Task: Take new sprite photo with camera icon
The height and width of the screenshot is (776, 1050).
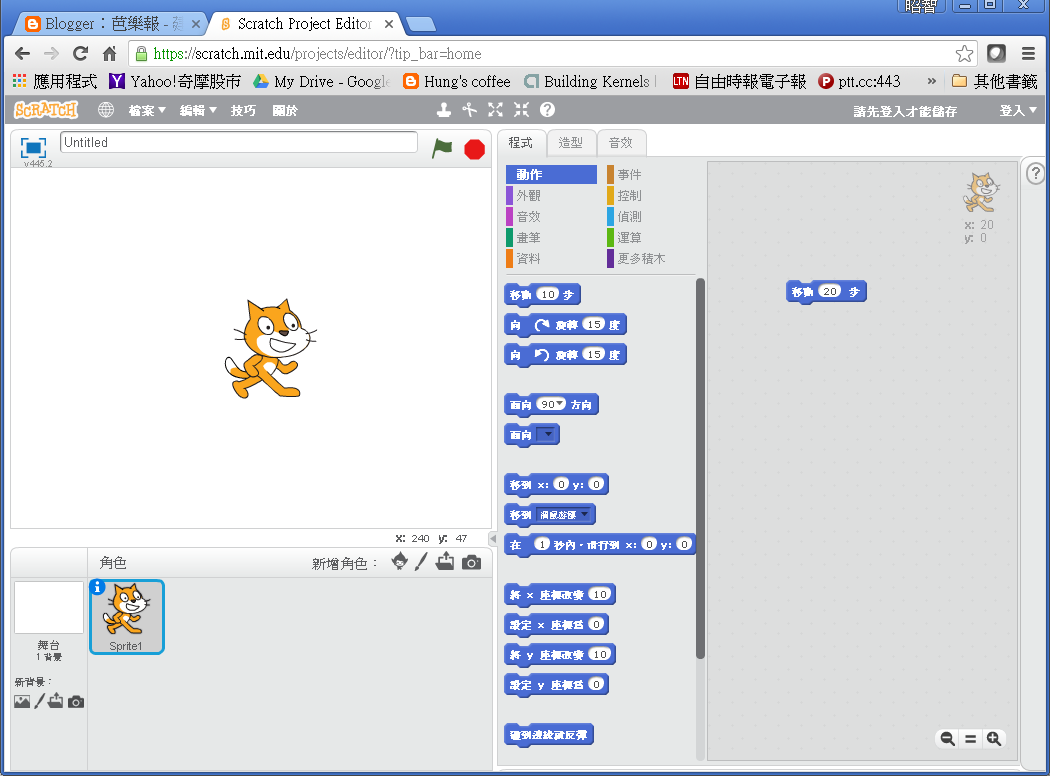Action: click(x=471, y=562)
